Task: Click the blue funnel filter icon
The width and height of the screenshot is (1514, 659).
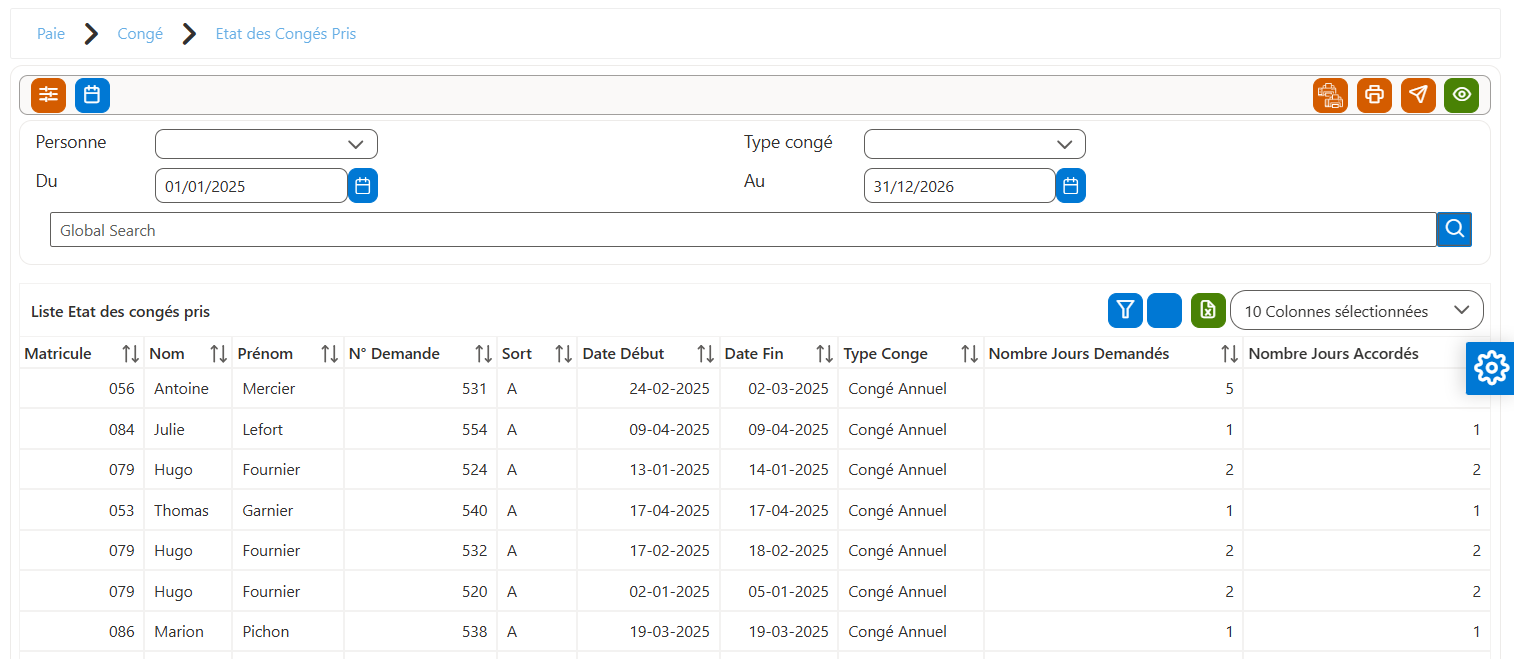Action: point(1125,311)
